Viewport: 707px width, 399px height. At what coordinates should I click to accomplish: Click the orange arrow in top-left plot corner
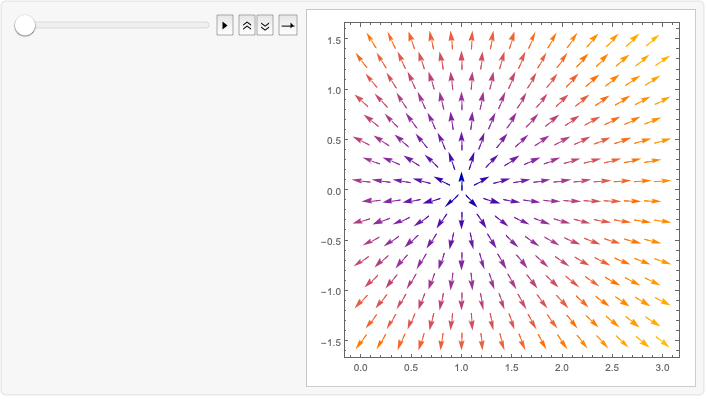tap(371, 41)
